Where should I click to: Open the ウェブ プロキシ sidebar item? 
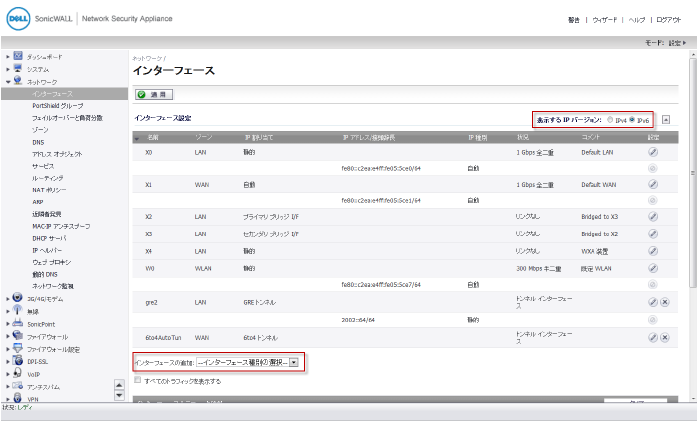pos(51,262)
